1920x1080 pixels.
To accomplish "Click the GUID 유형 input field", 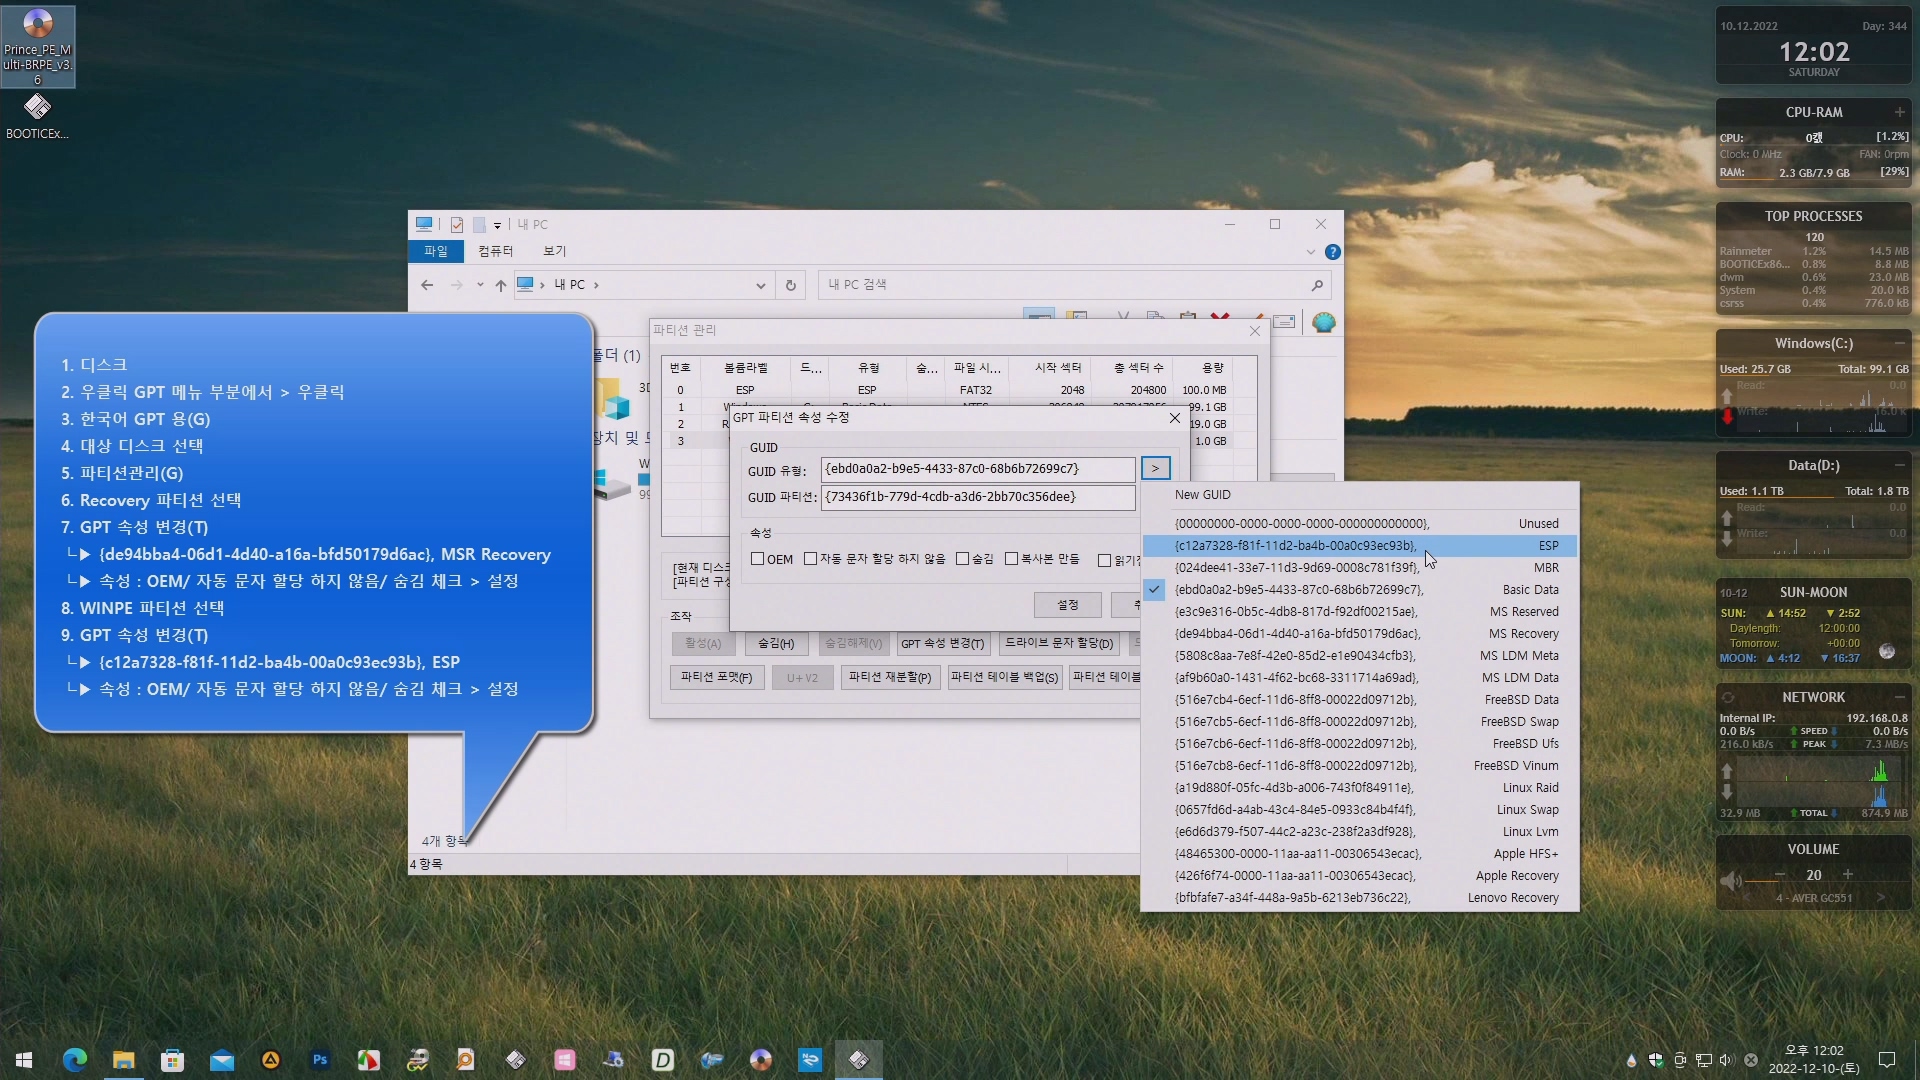I will [x=978, y=469].
